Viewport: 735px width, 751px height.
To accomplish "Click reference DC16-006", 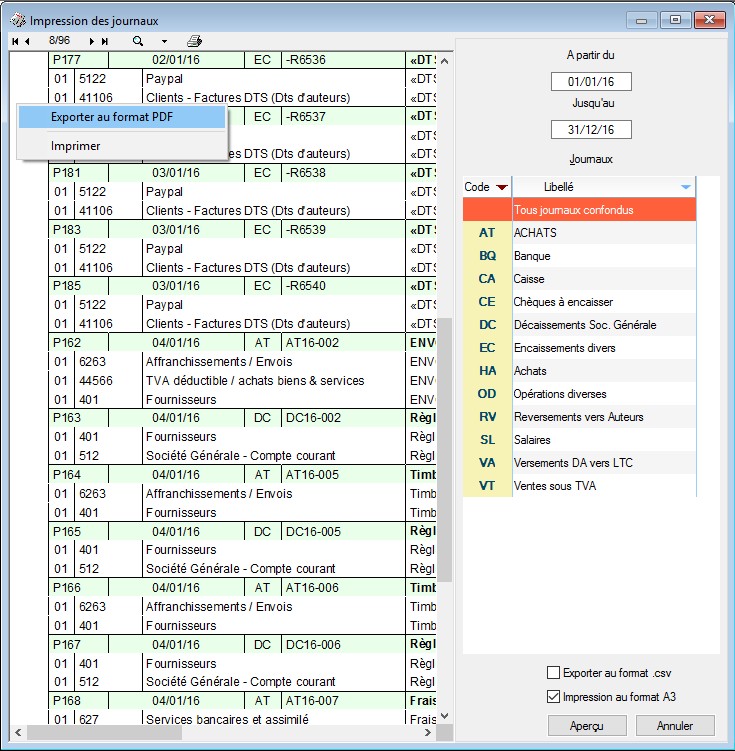I will pos(313,645).
